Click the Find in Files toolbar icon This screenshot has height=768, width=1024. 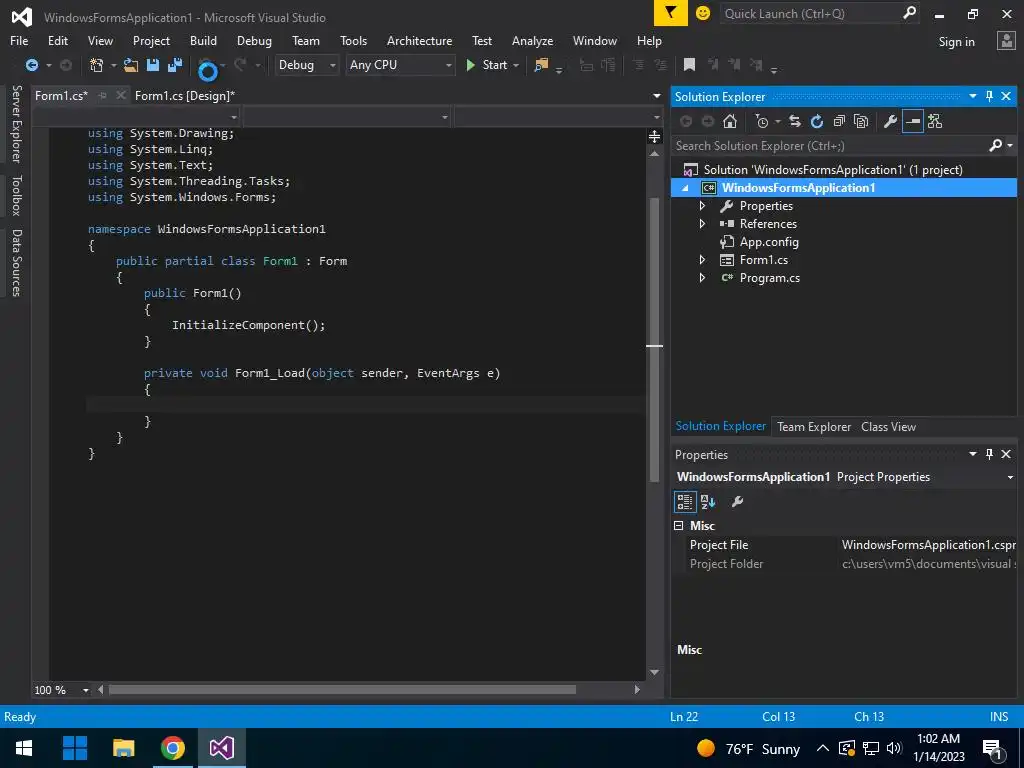[541, 65]
